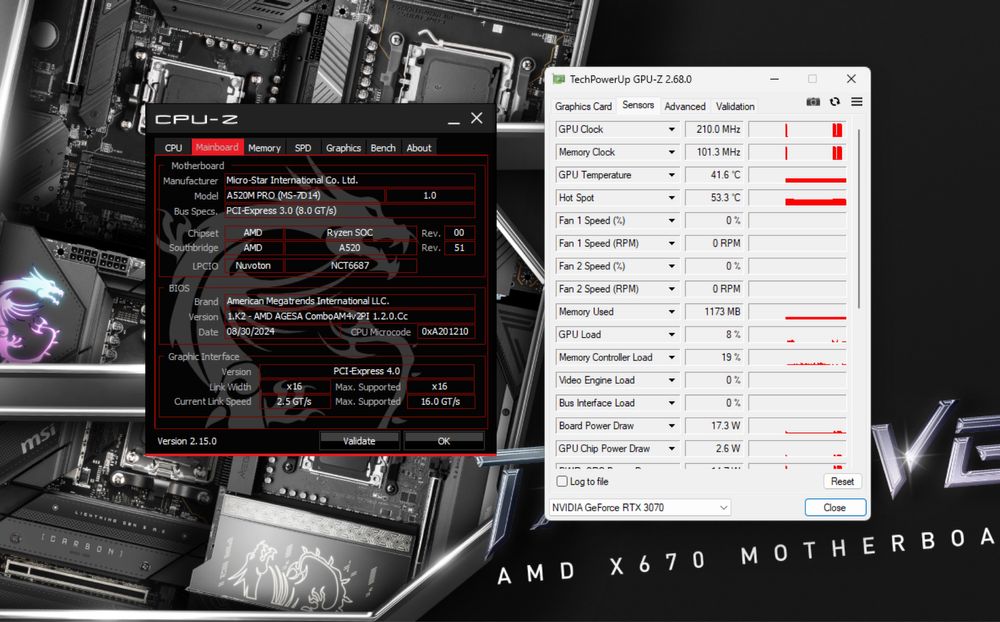Open the SPD tab in CPU-Z
The image size is (1000, 622).
coord(303,147)
